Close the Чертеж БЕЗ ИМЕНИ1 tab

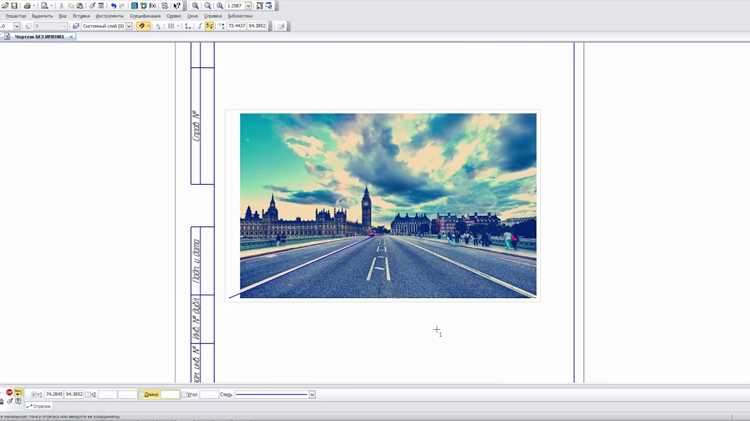(x=71, y=36)
